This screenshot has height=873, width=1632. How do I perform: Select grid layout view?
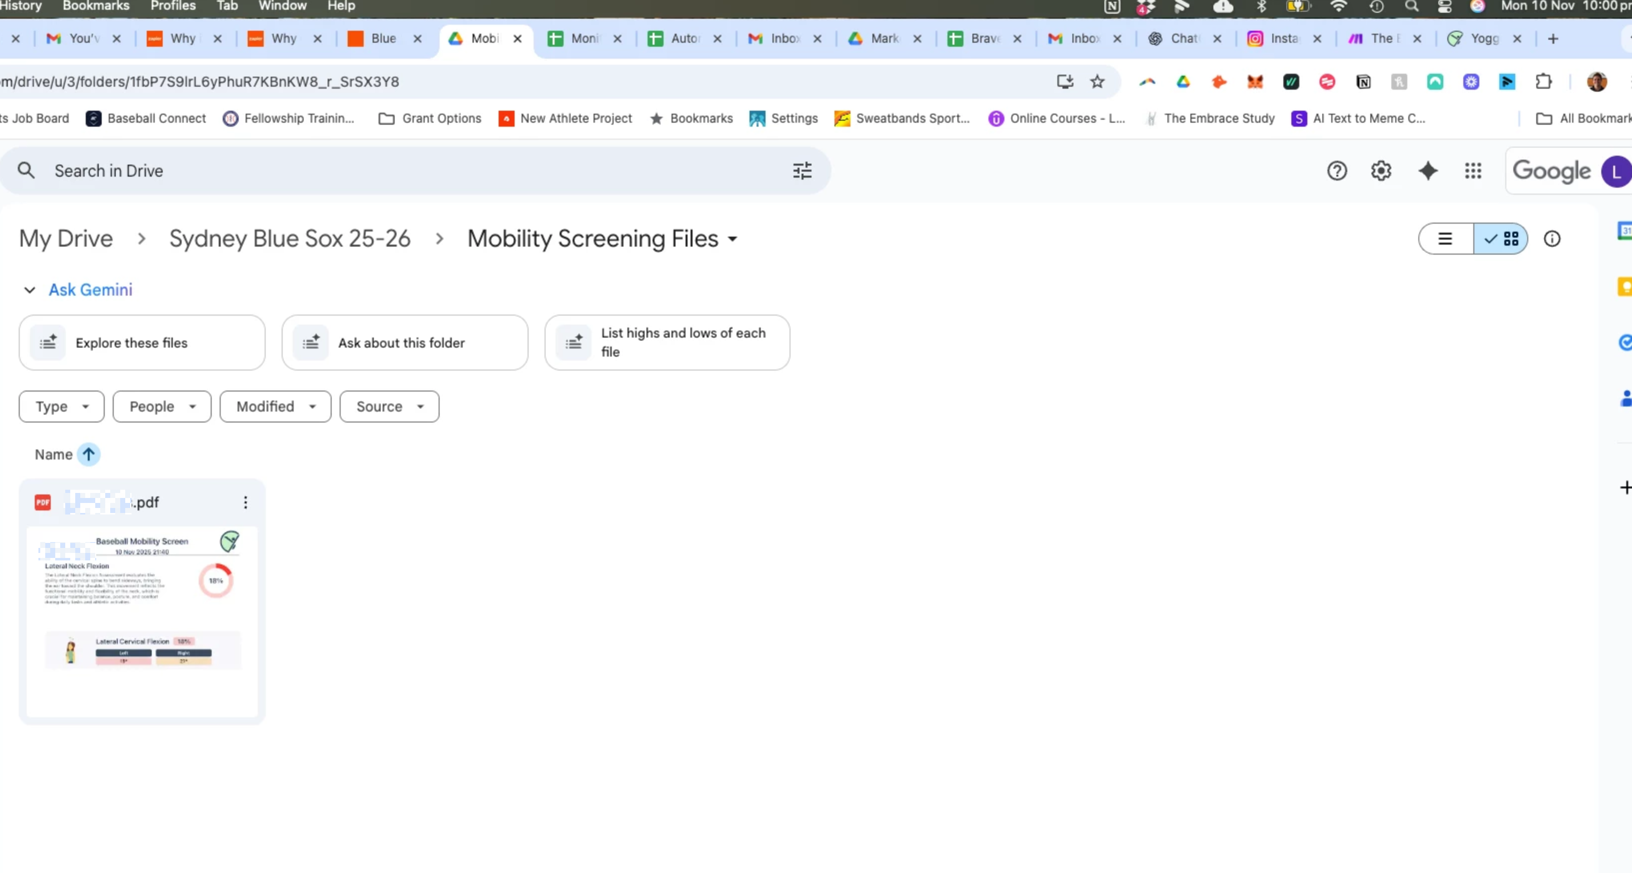click(x=1502, y=239)
